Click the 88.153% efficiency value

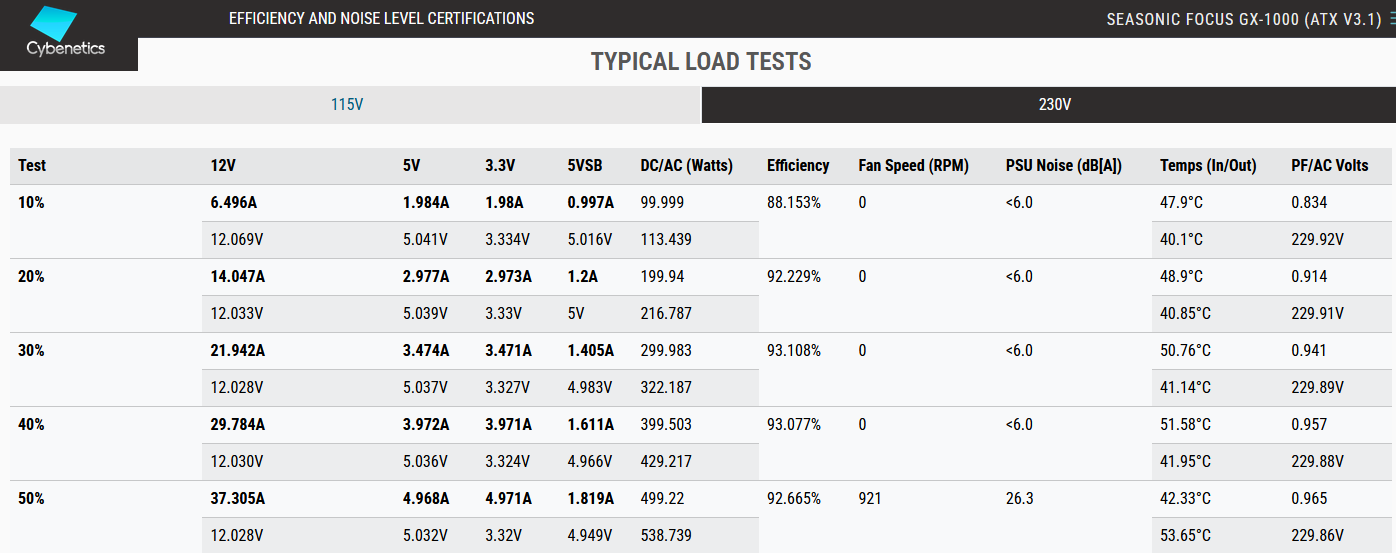[794, 203]
